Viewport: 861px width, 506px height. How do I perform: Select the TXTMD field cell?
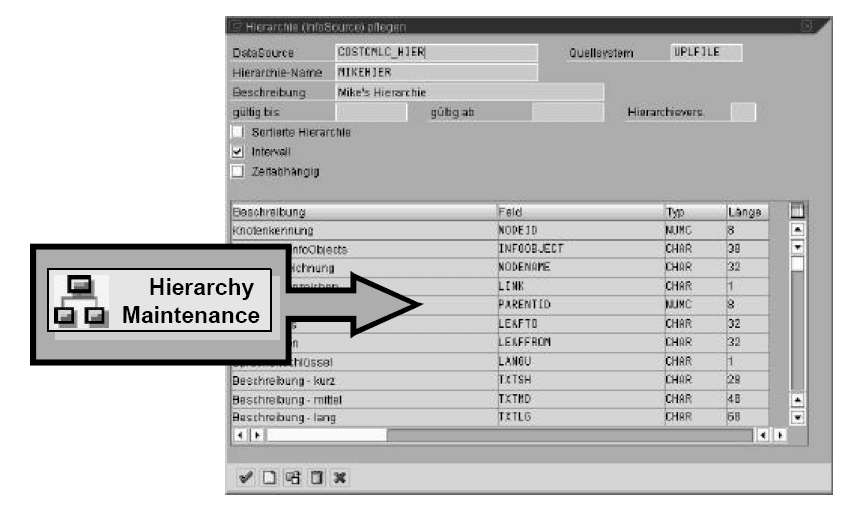point(580,398)
